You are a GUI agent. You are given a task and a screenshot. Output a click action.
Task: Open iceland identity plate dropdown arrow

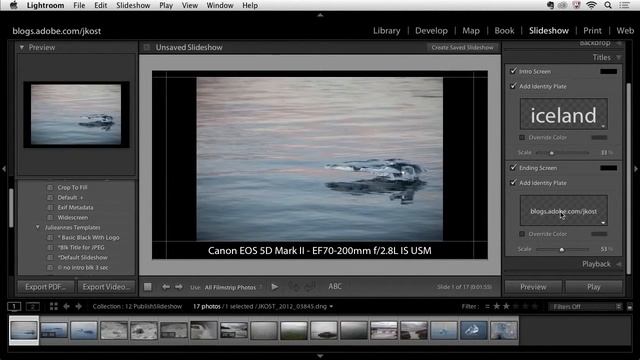pos(603,126)
